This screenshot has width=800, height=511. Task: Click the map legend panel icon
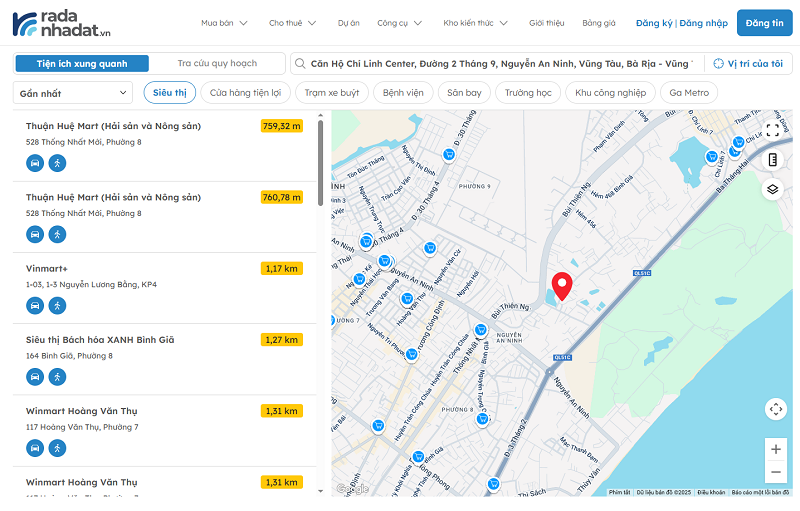[x=773, y=160]
